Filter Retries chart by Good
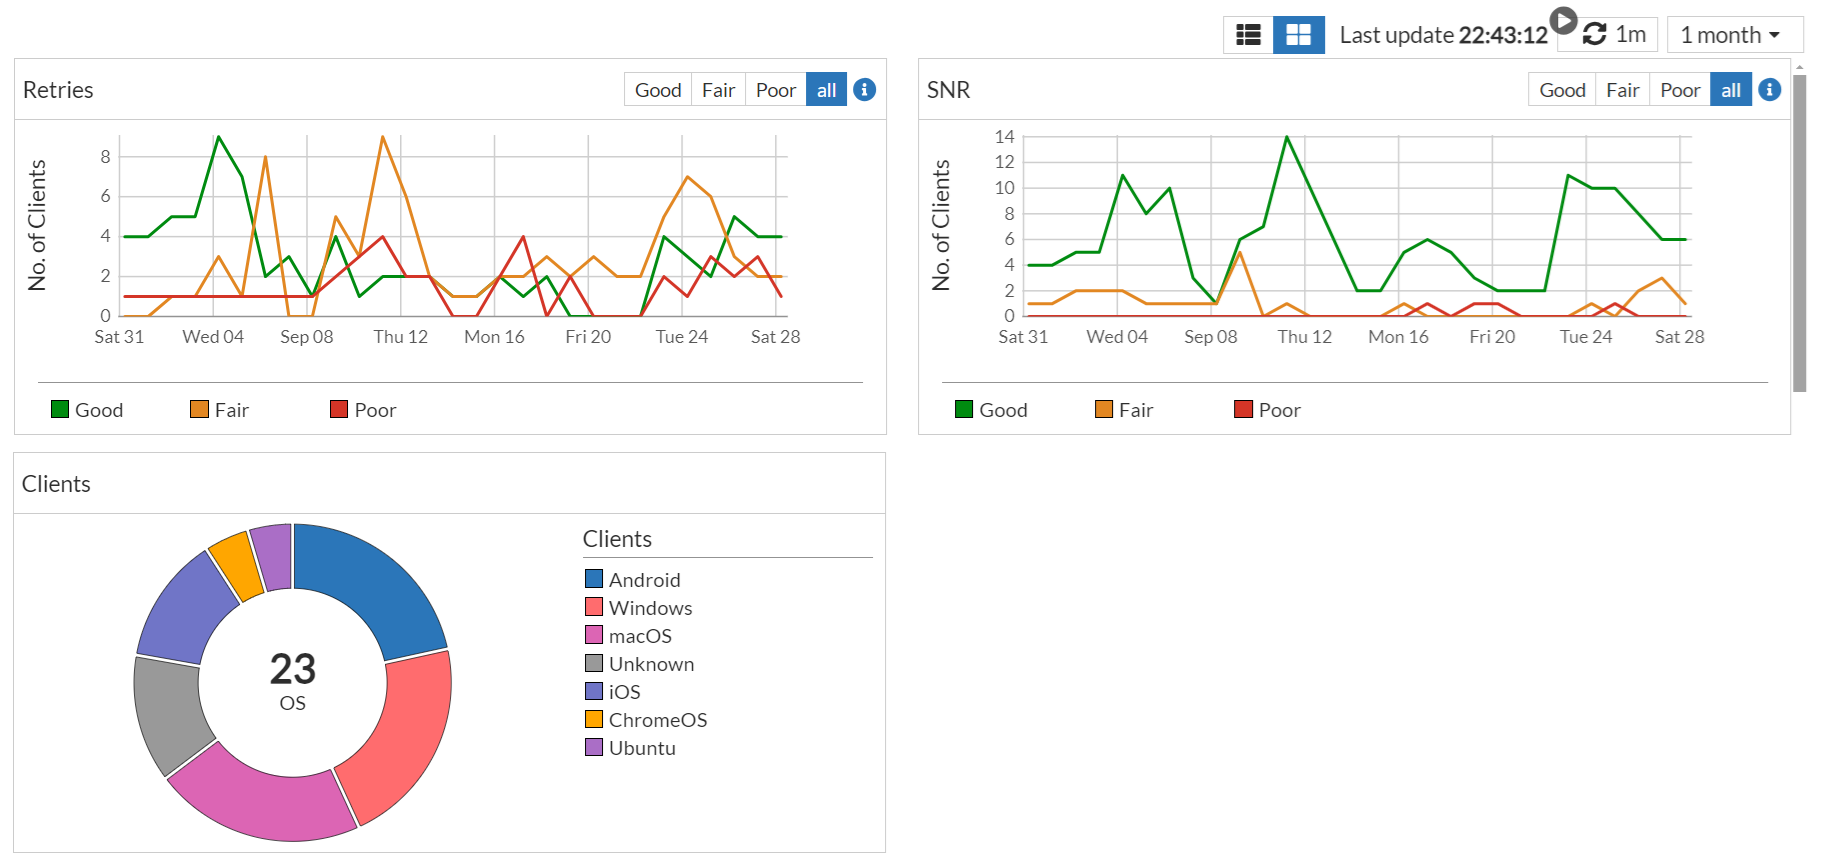 tap(657, 90)
